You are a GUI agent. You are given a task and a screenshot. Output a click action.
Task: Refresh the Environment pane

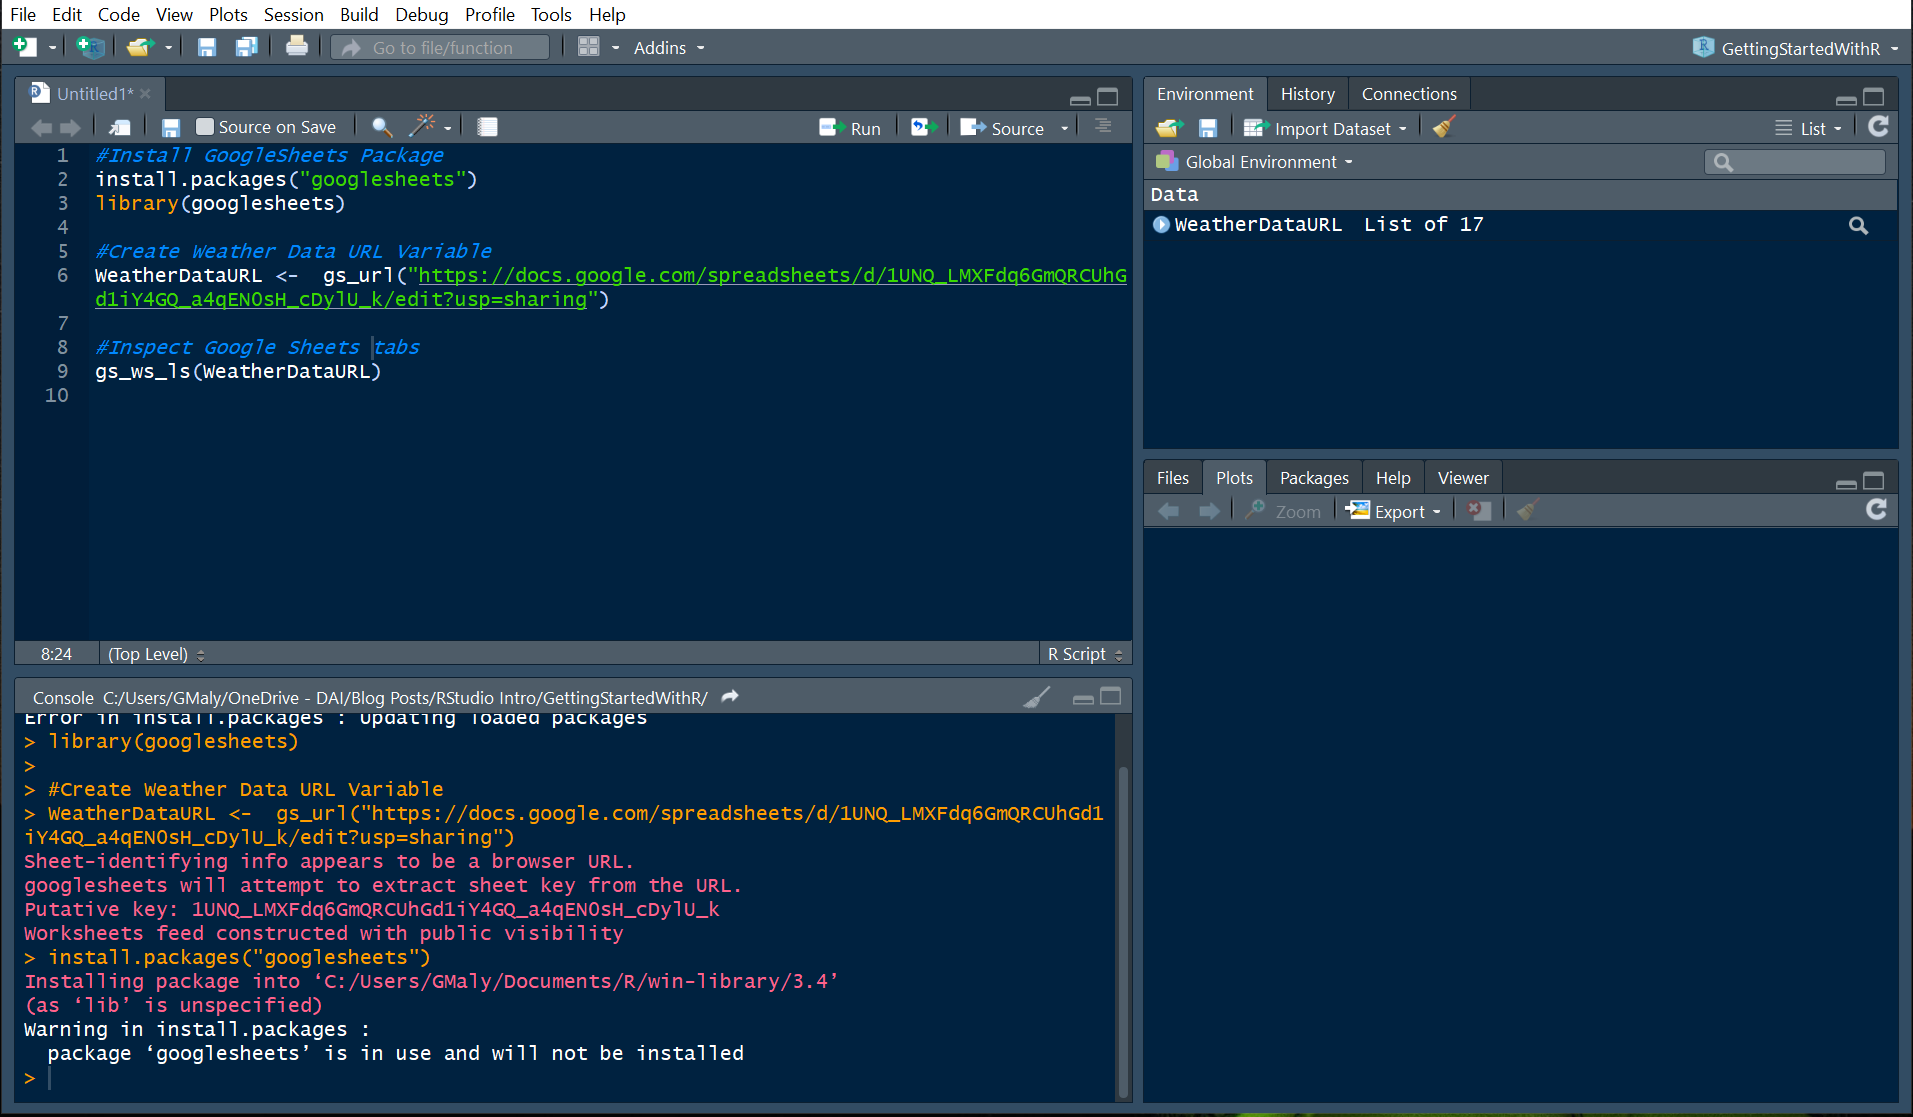click(1879, 127)
